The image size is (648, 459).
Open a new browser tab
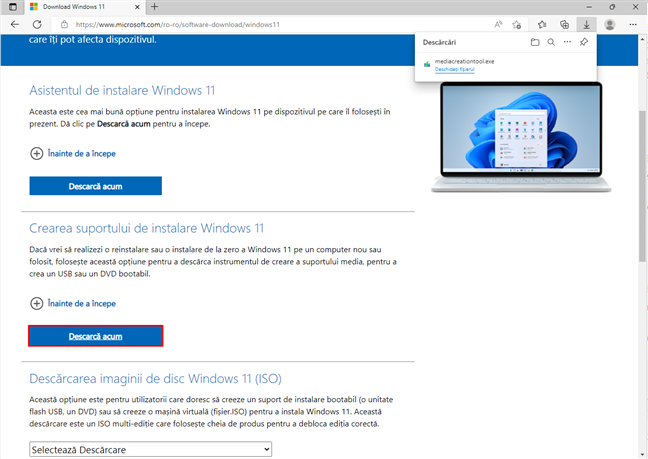155,7
